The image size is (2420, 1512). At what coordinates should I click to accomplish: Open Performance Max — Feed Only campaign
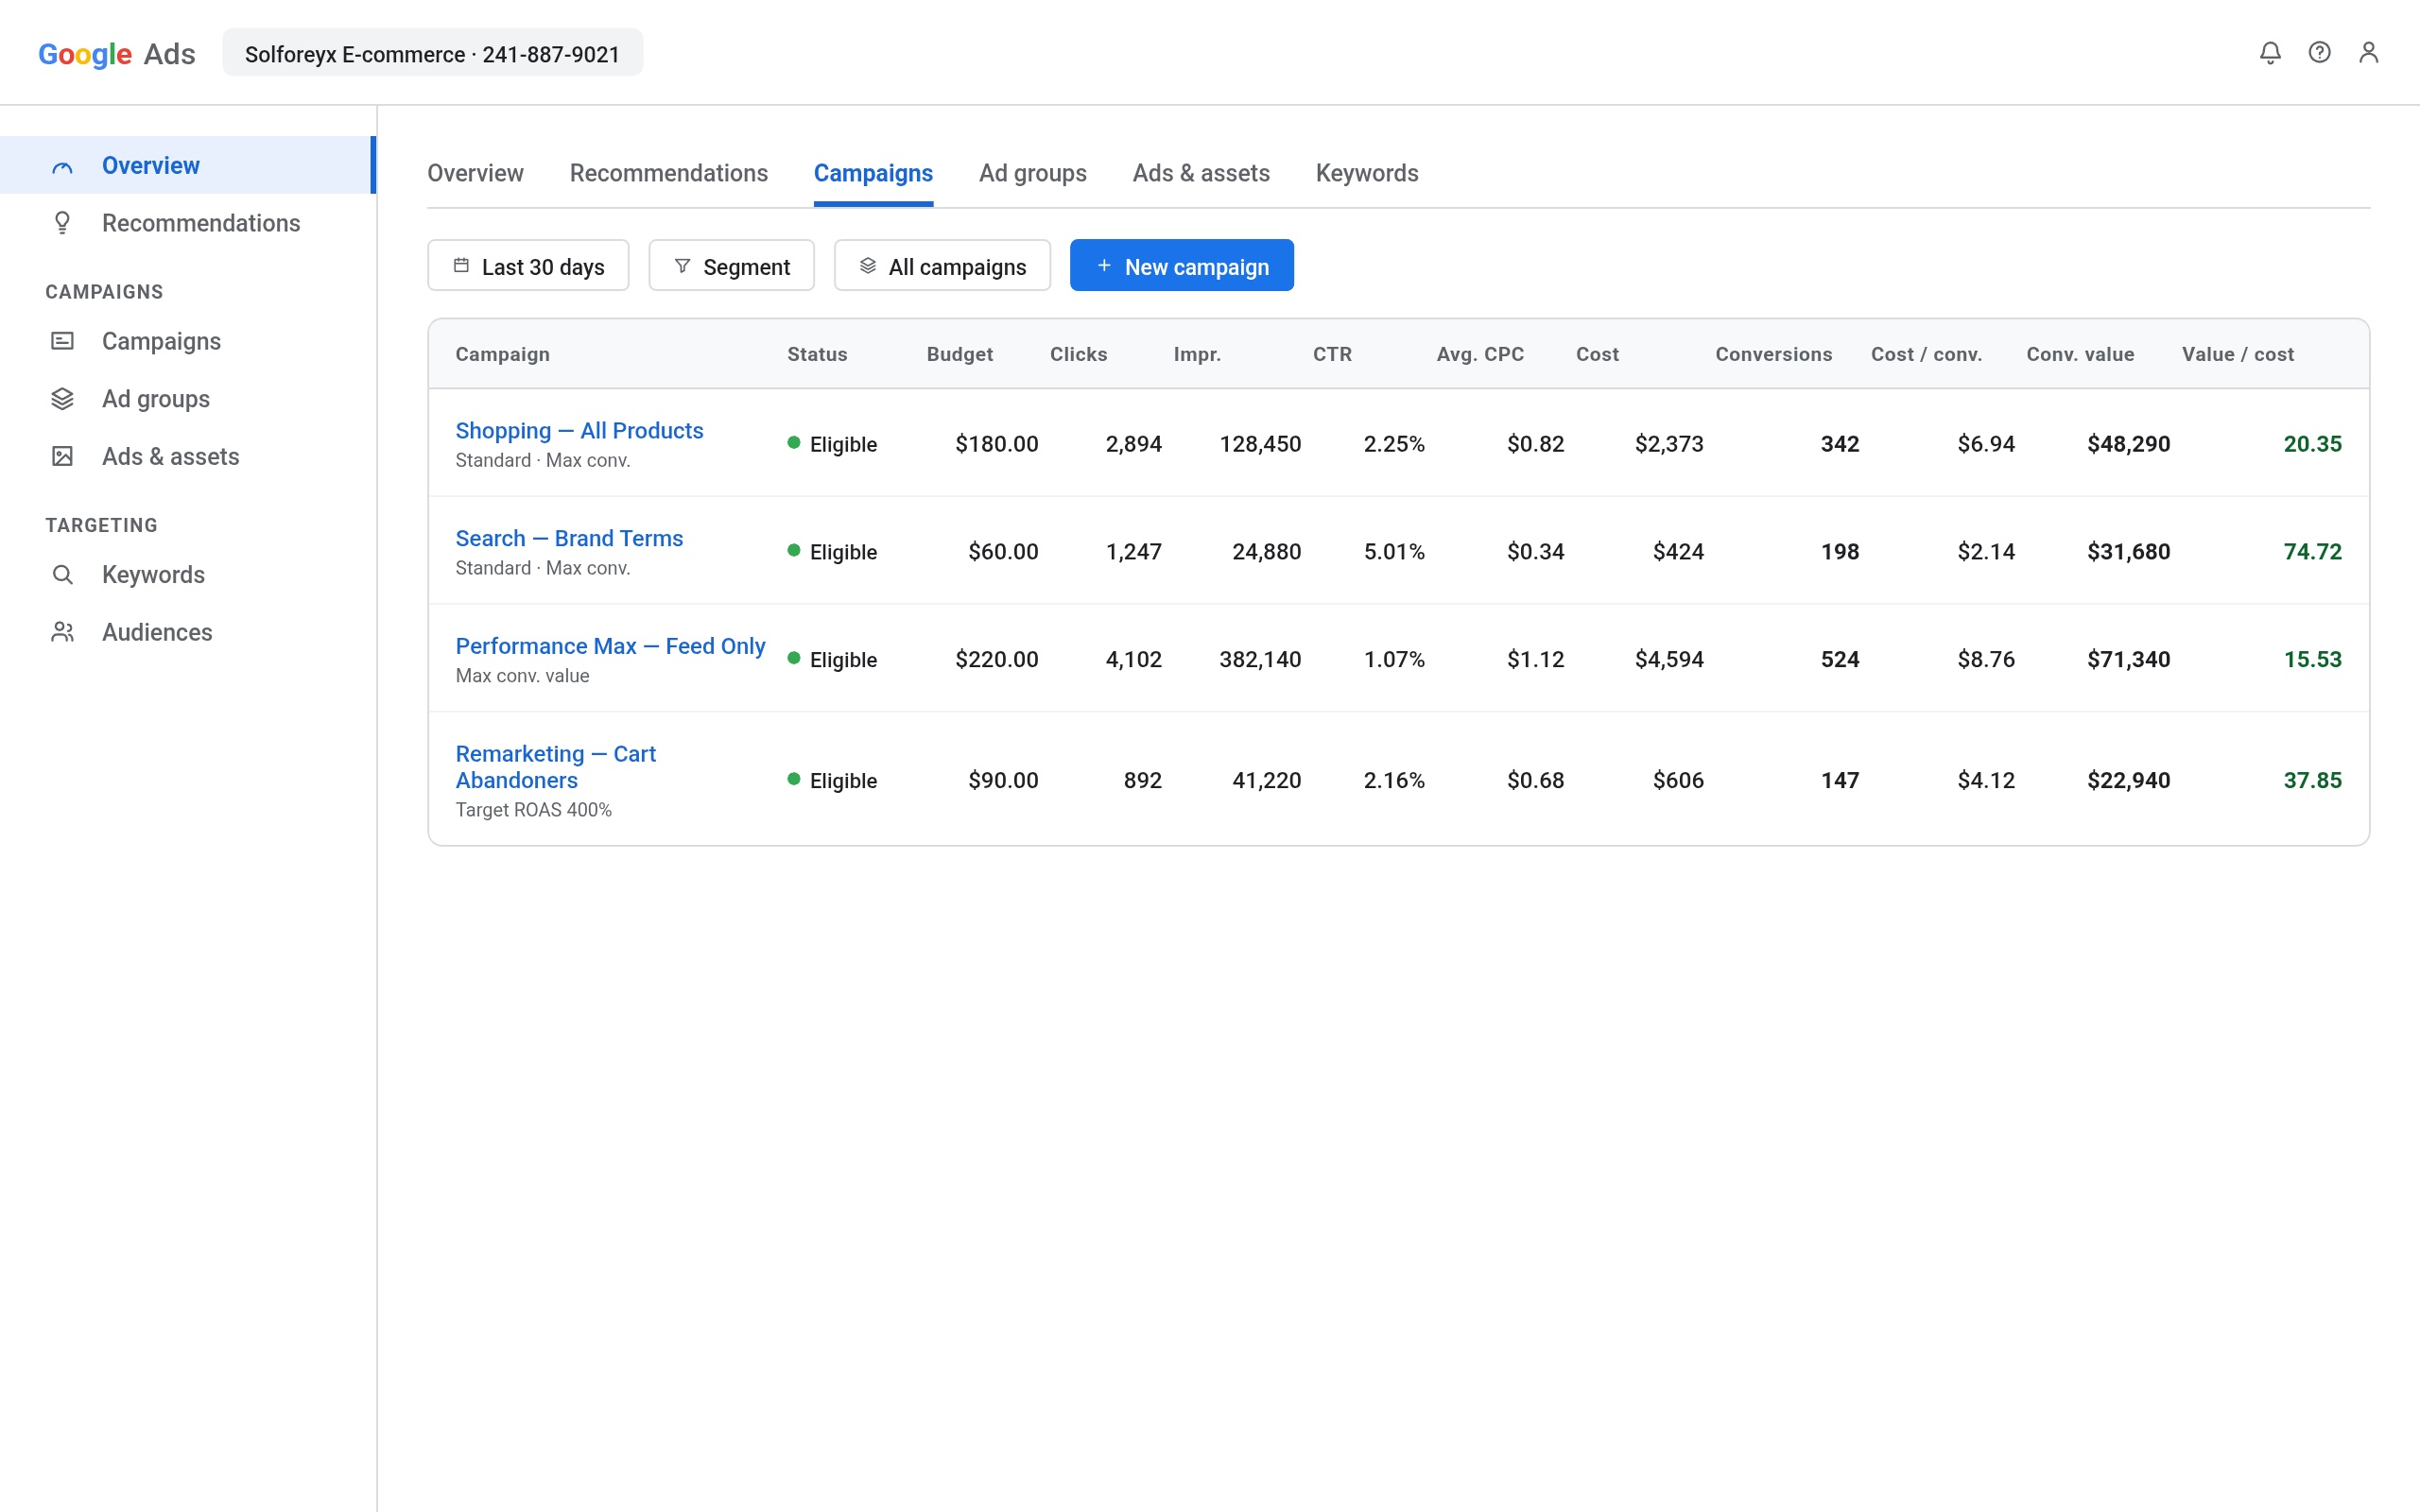pyautogui.click(x=610, y=647)
